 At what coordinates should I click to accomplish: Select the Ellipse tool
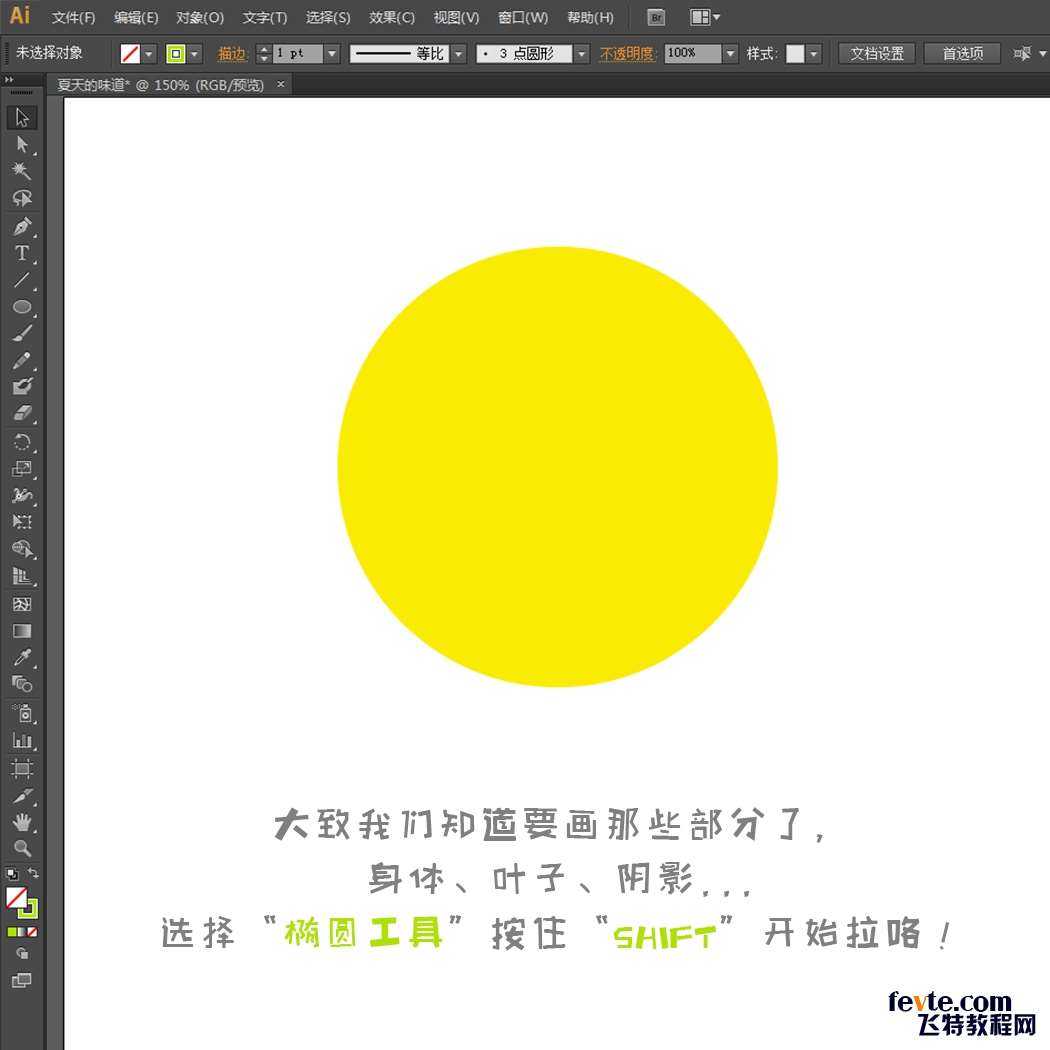pyautogui.click(x=22, y=307)
